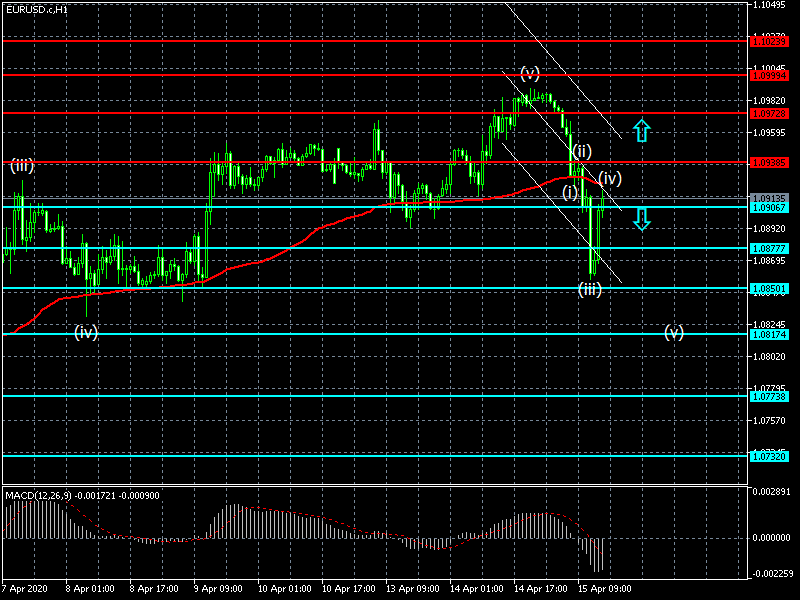Click the red 1.09728 resistance price tag

point(768,113)
